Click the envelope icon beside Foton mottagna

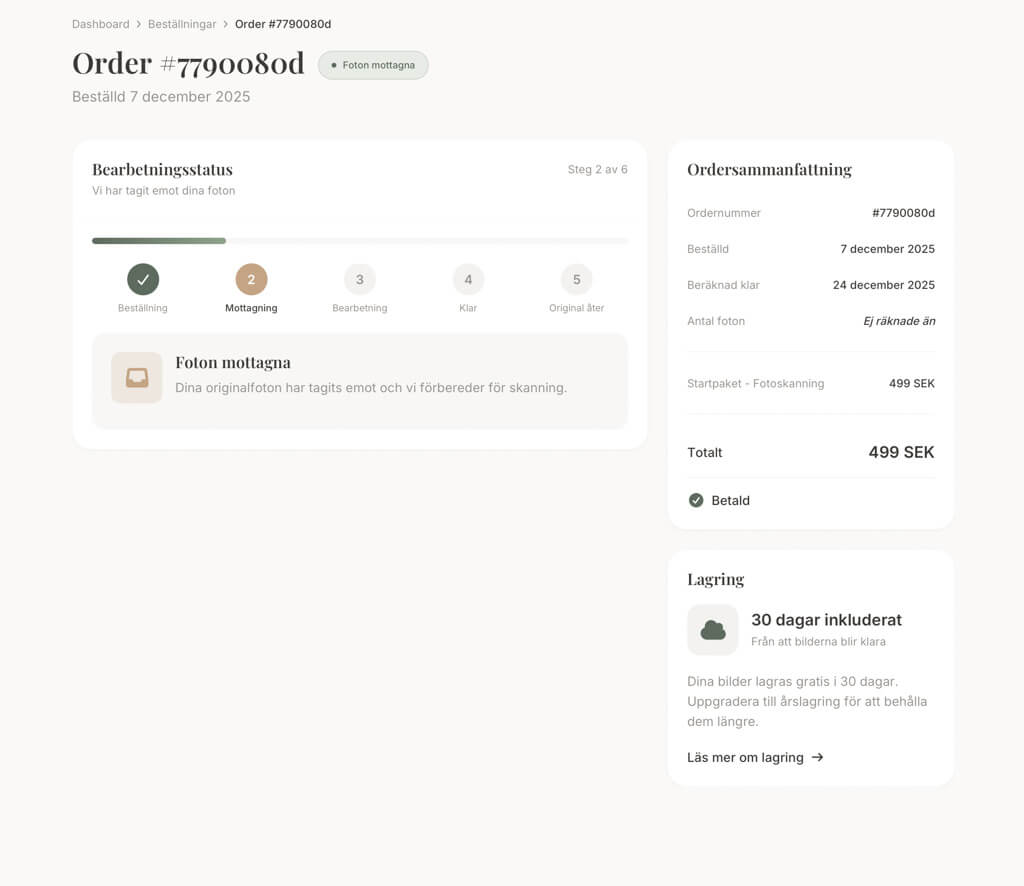pyautogui.click(x=136, y=377)
